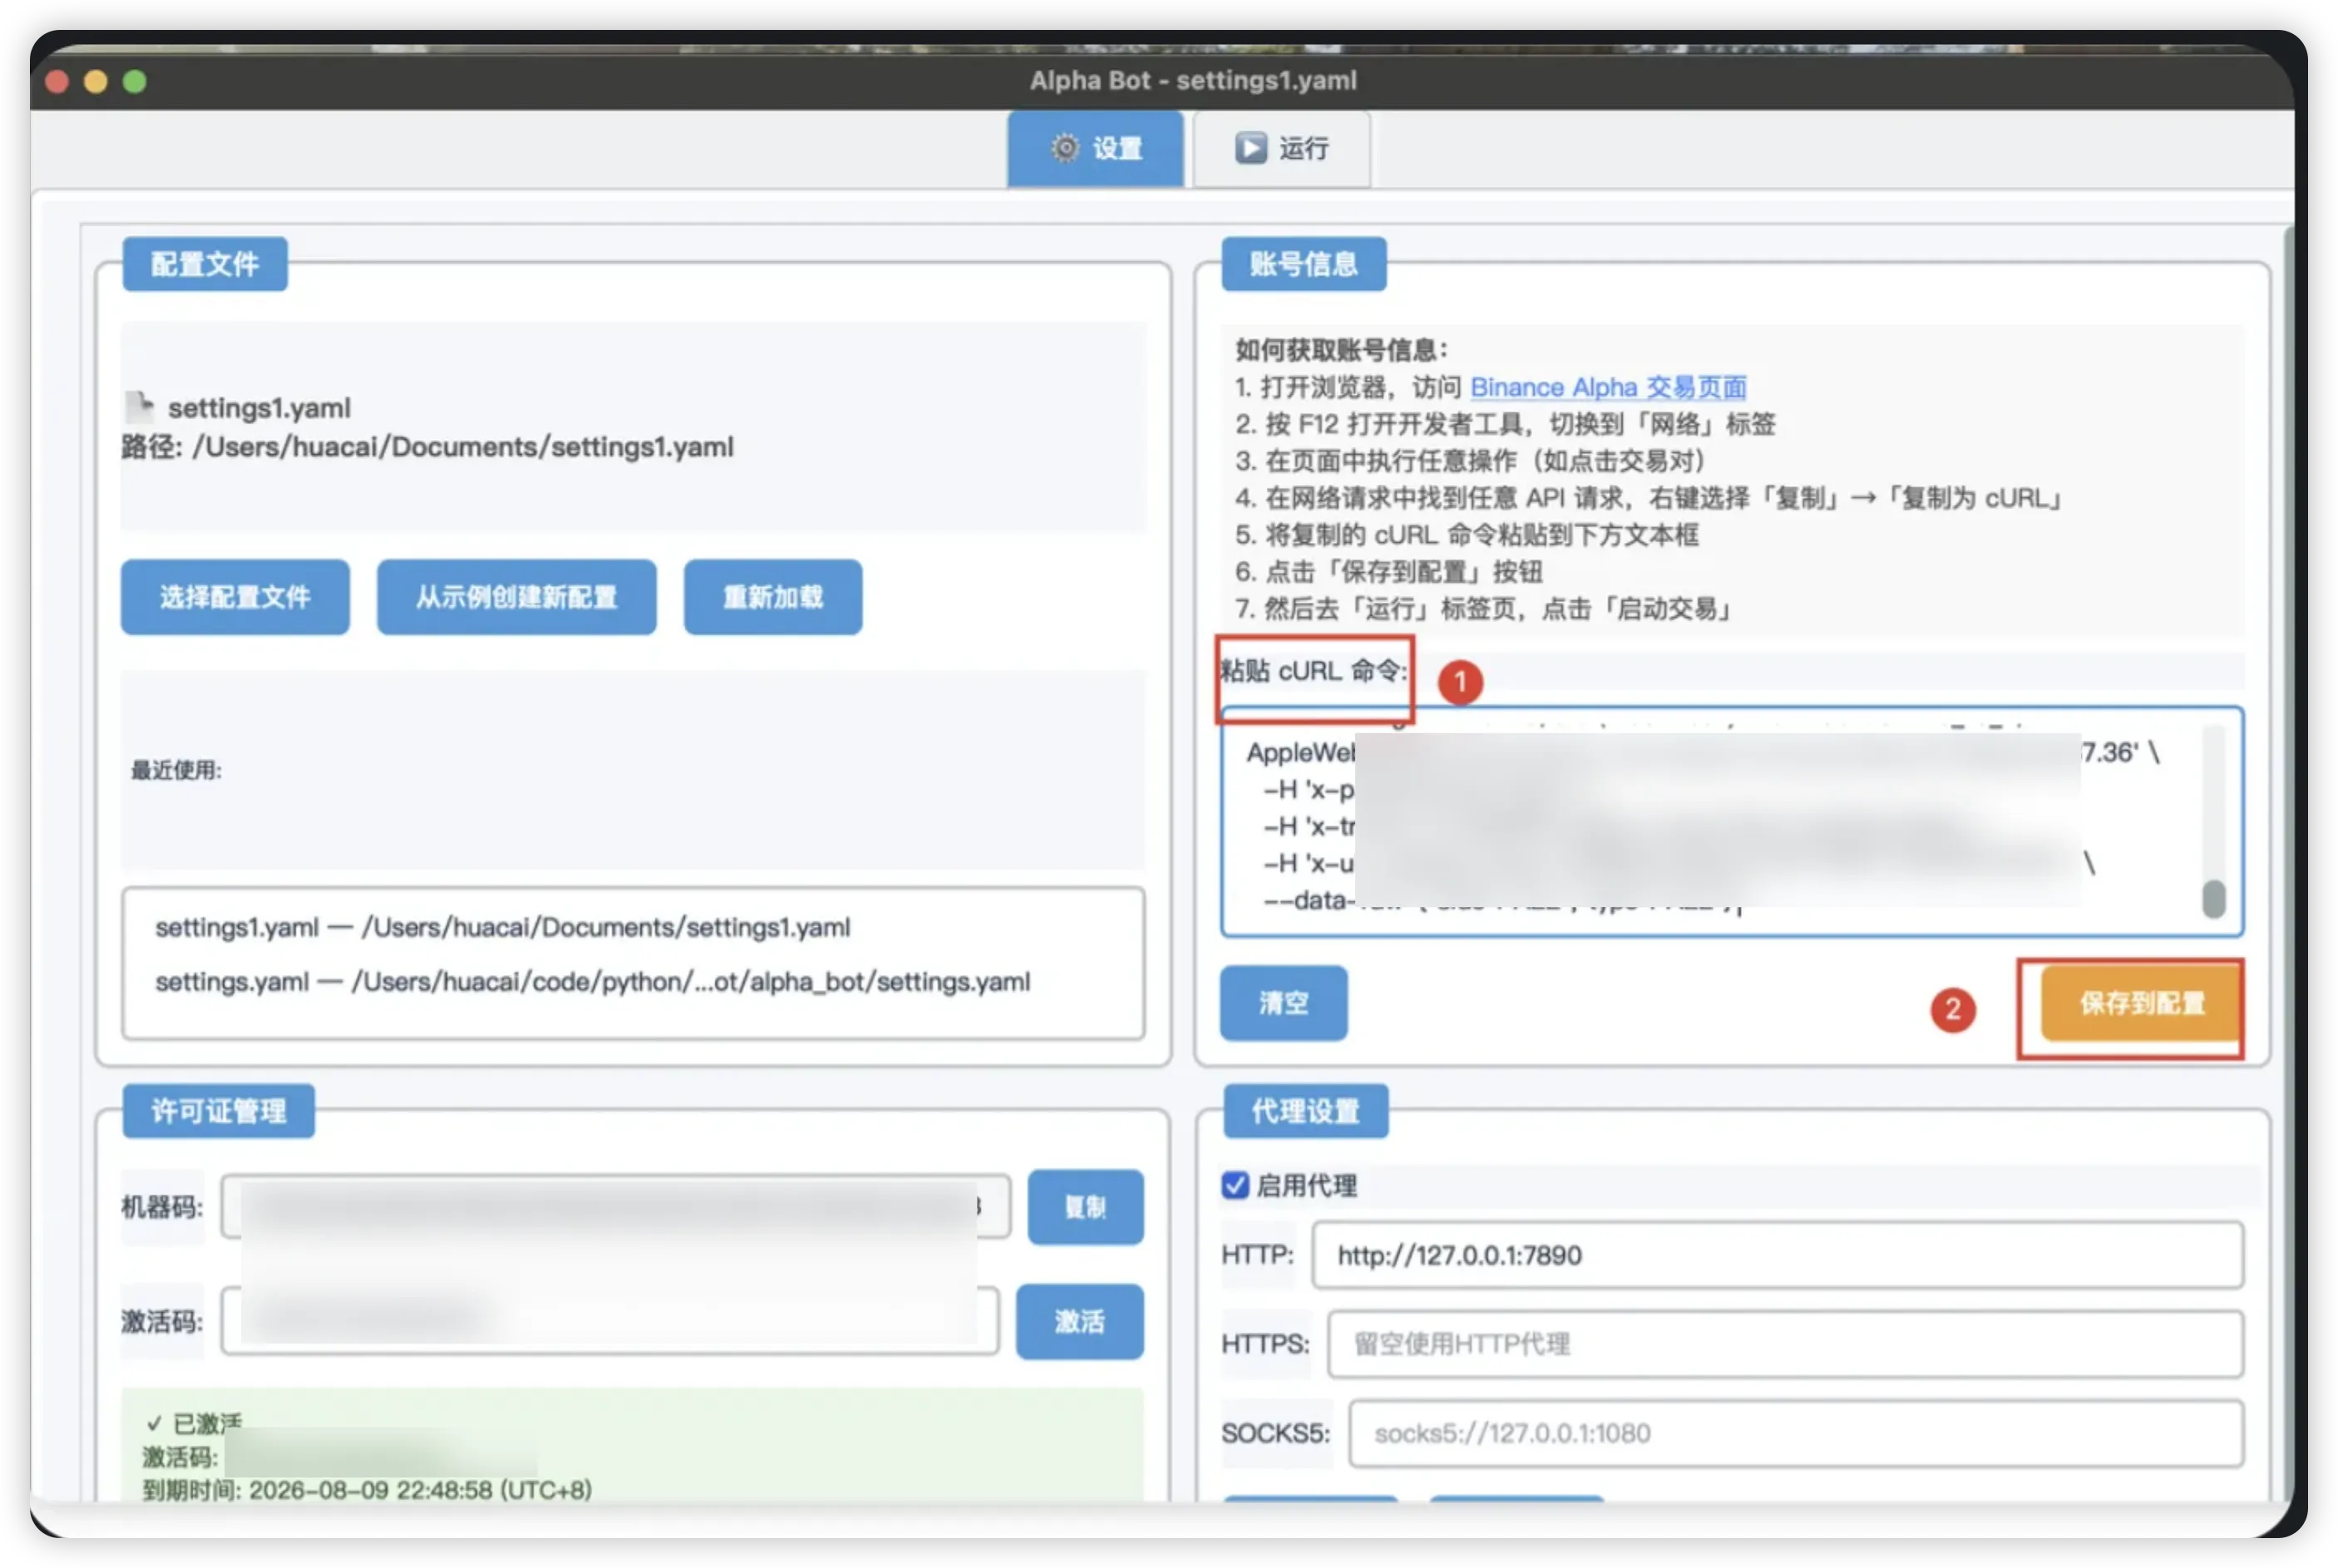The height and width of the screenshot is (1568, 2338).
Task: Switch to the 运行 tab
Action: coord(1282,149)
